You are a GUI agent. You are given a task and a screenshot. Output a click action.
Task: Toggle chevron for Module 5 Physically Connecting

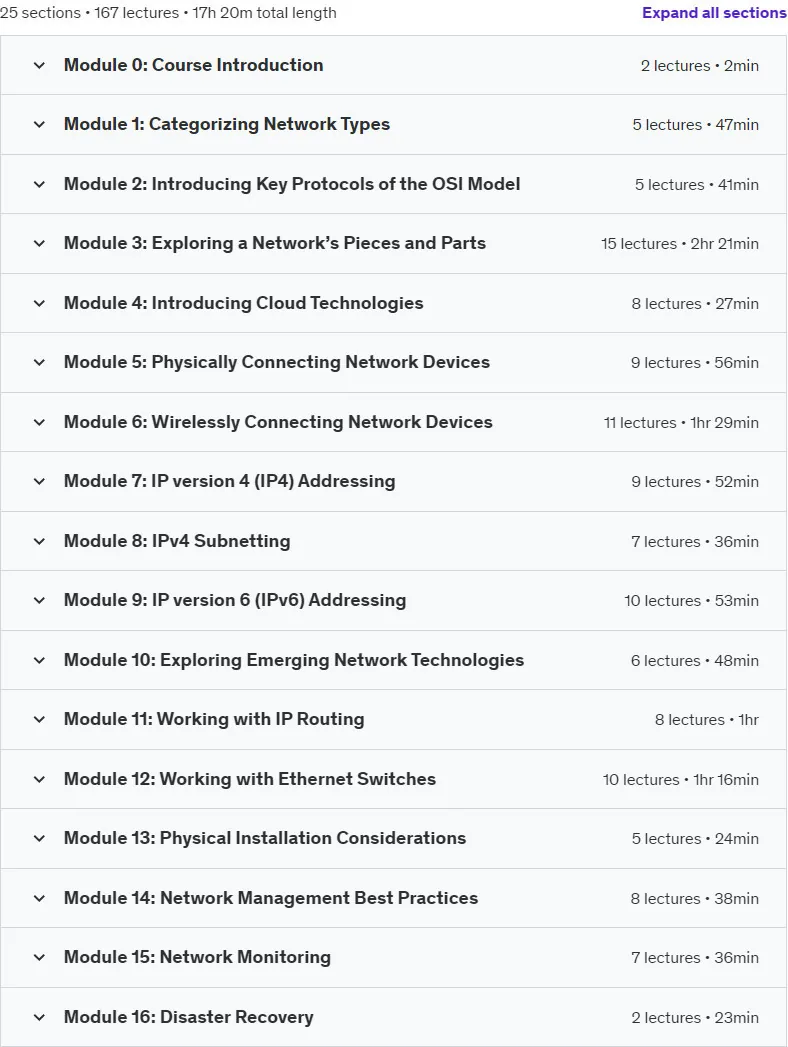(x=39, y=362)
